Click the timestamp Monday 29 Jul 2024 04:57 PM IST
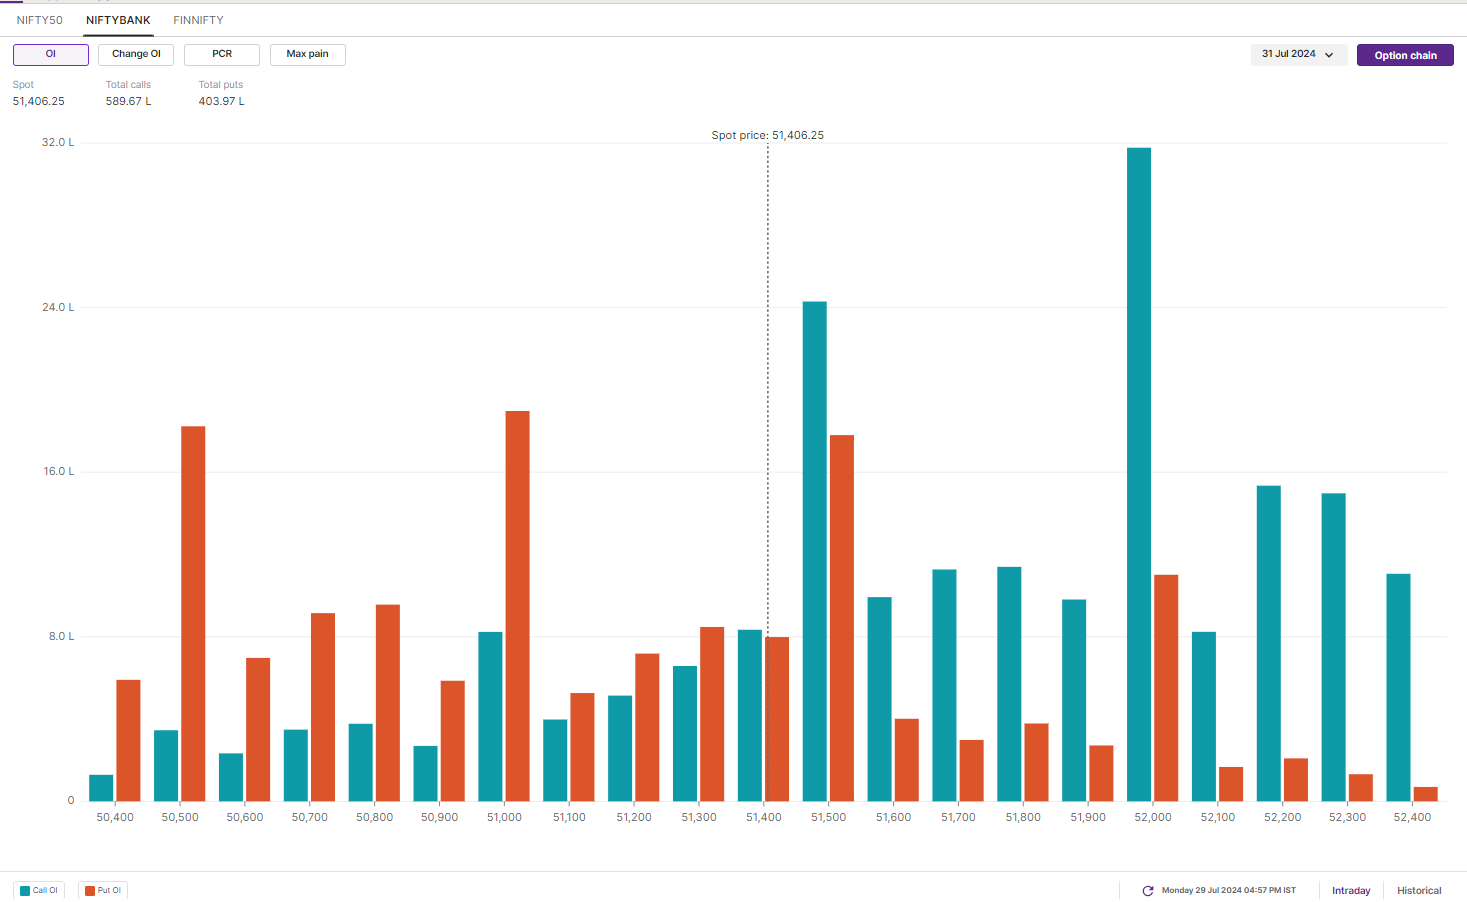This screenshot has height=902, width=1467. (x=1229, y=890)
